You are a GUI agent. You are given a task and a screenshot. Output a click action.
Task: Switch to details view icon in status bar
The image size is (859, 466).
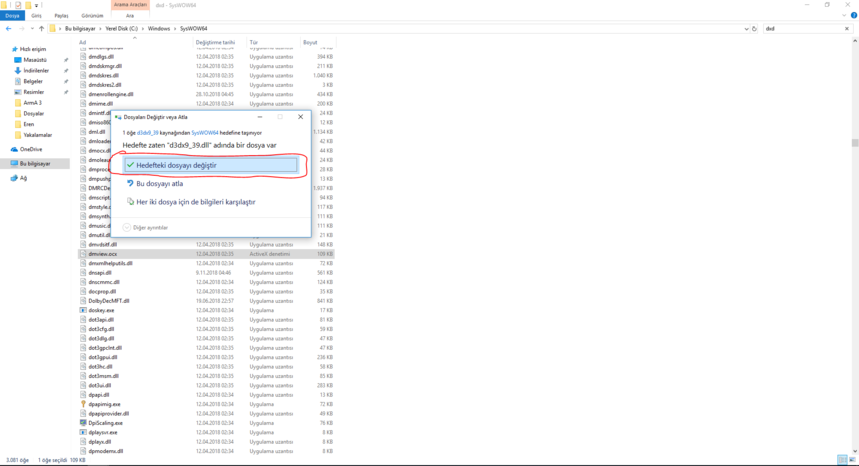point(842,460)
